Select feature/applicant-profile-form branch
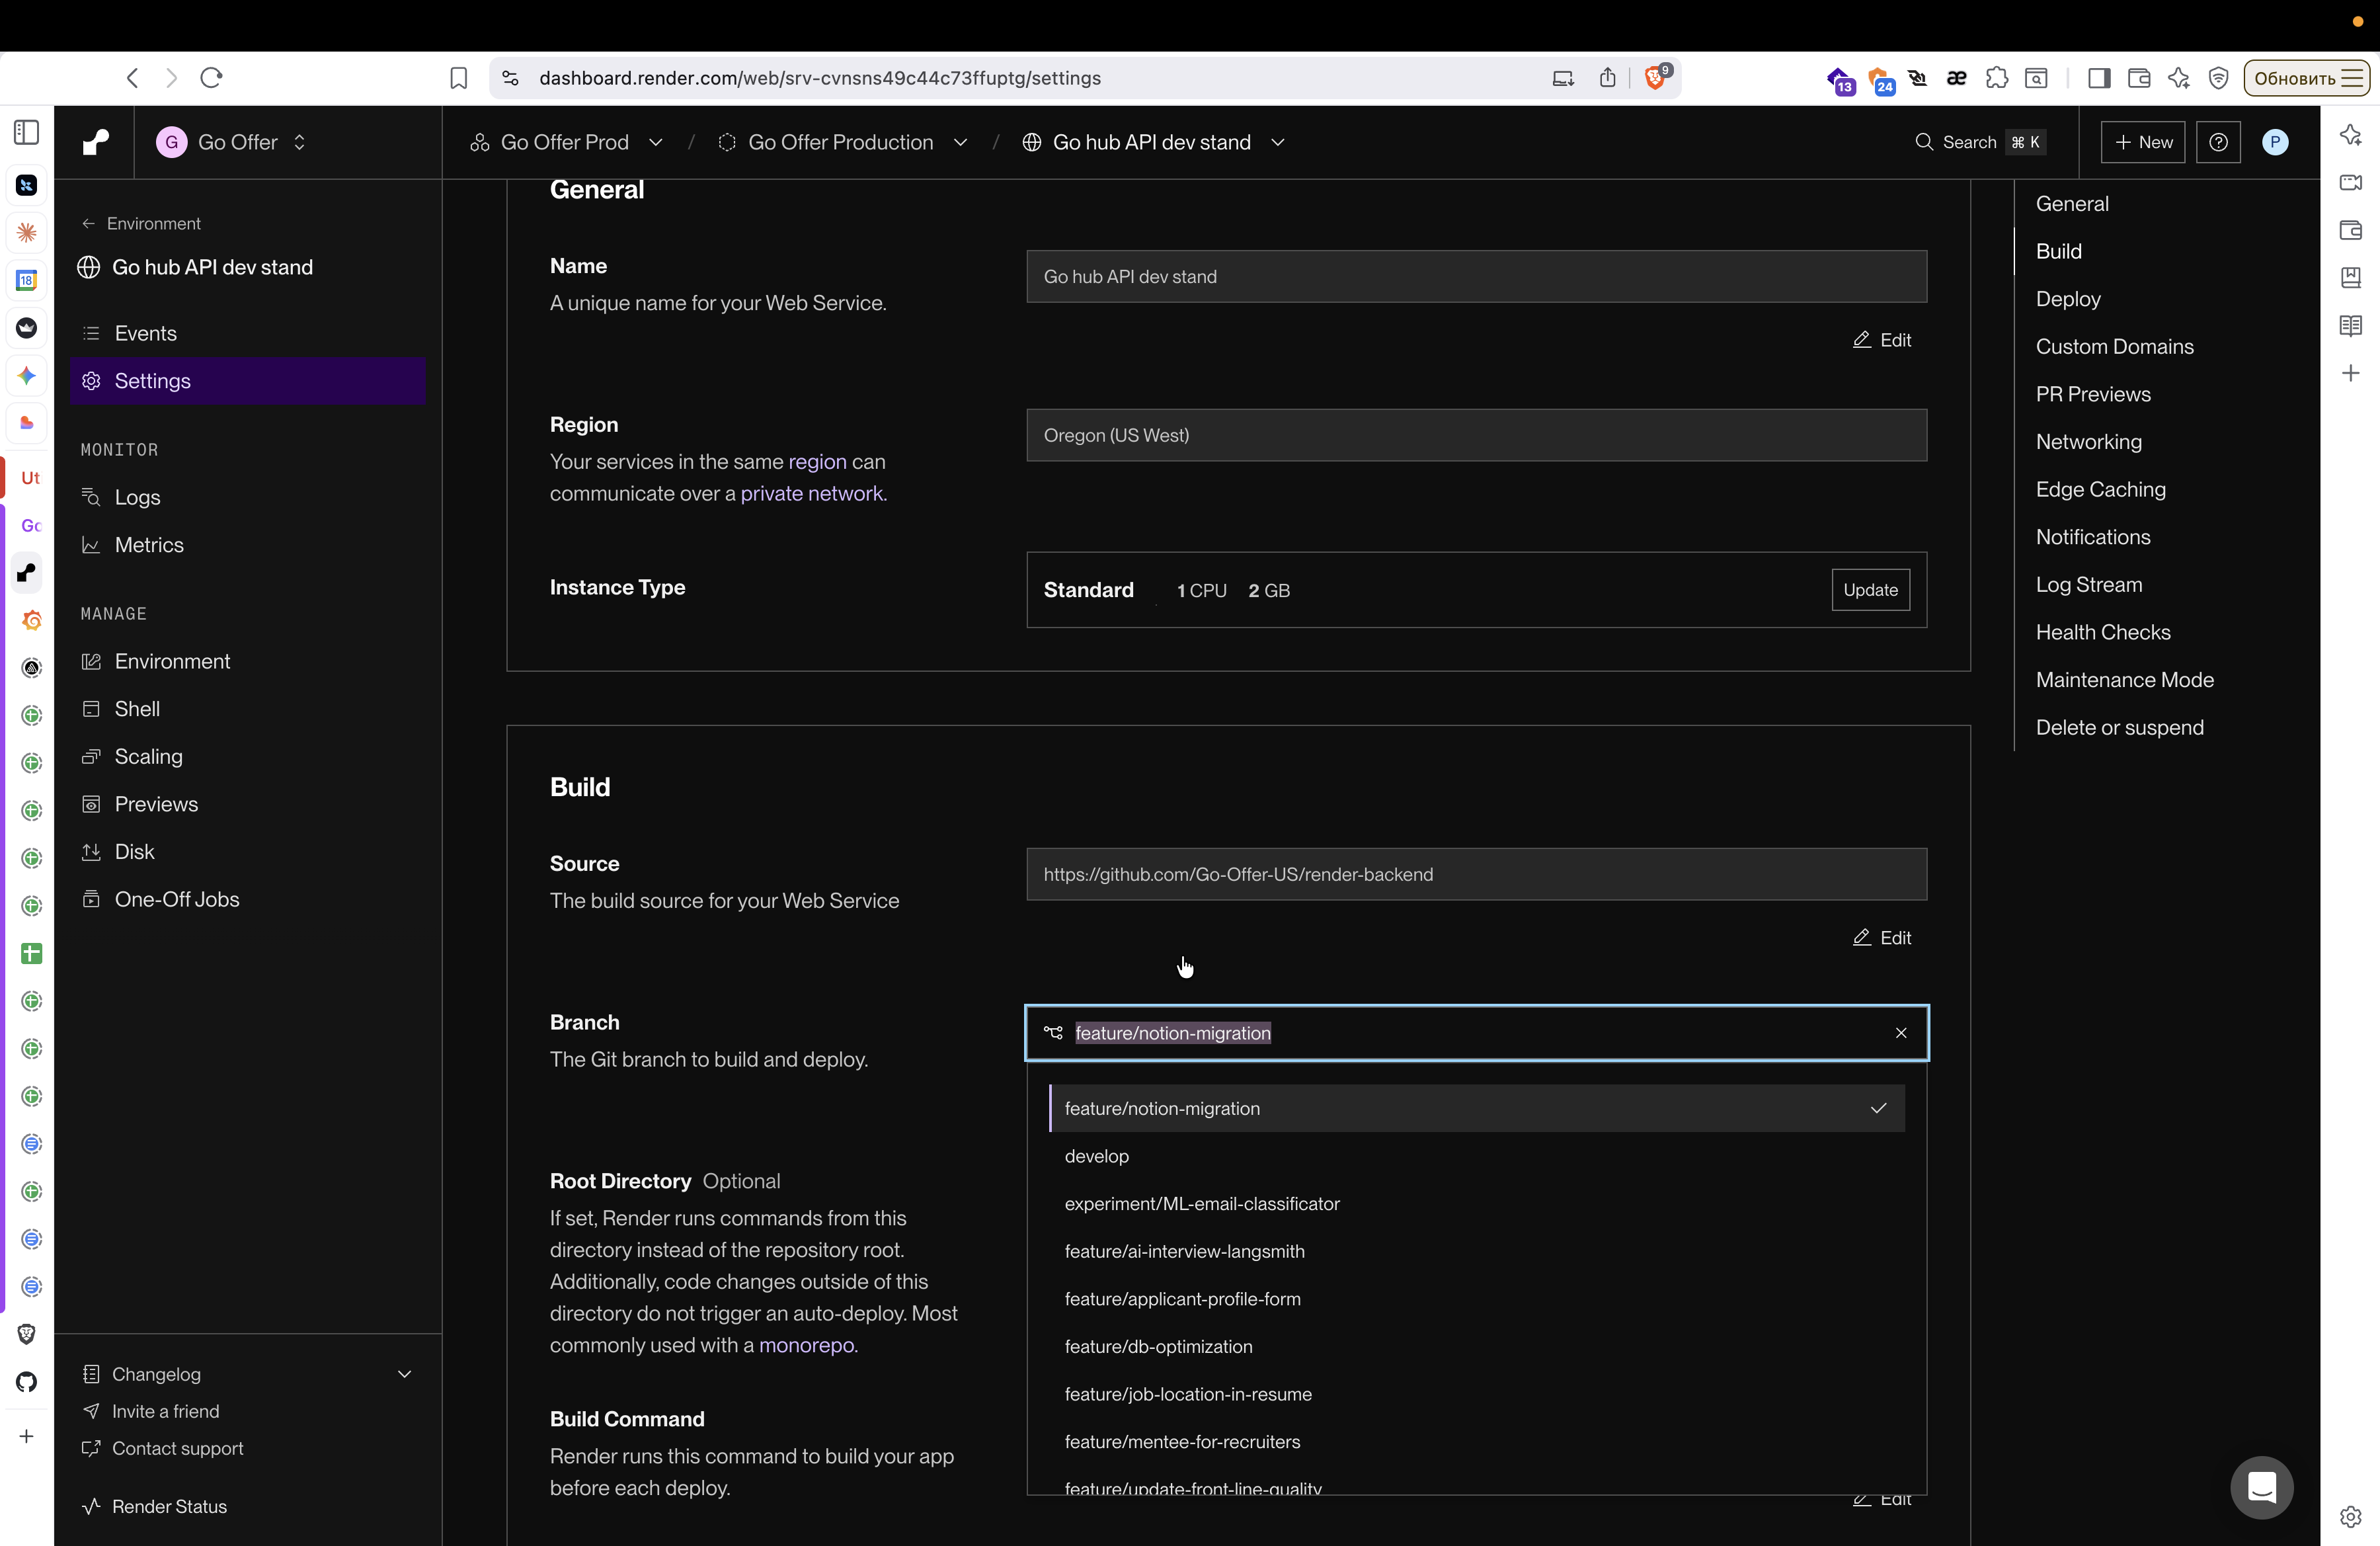Screen dimensions: 2380x1546 point(1476,1299)
